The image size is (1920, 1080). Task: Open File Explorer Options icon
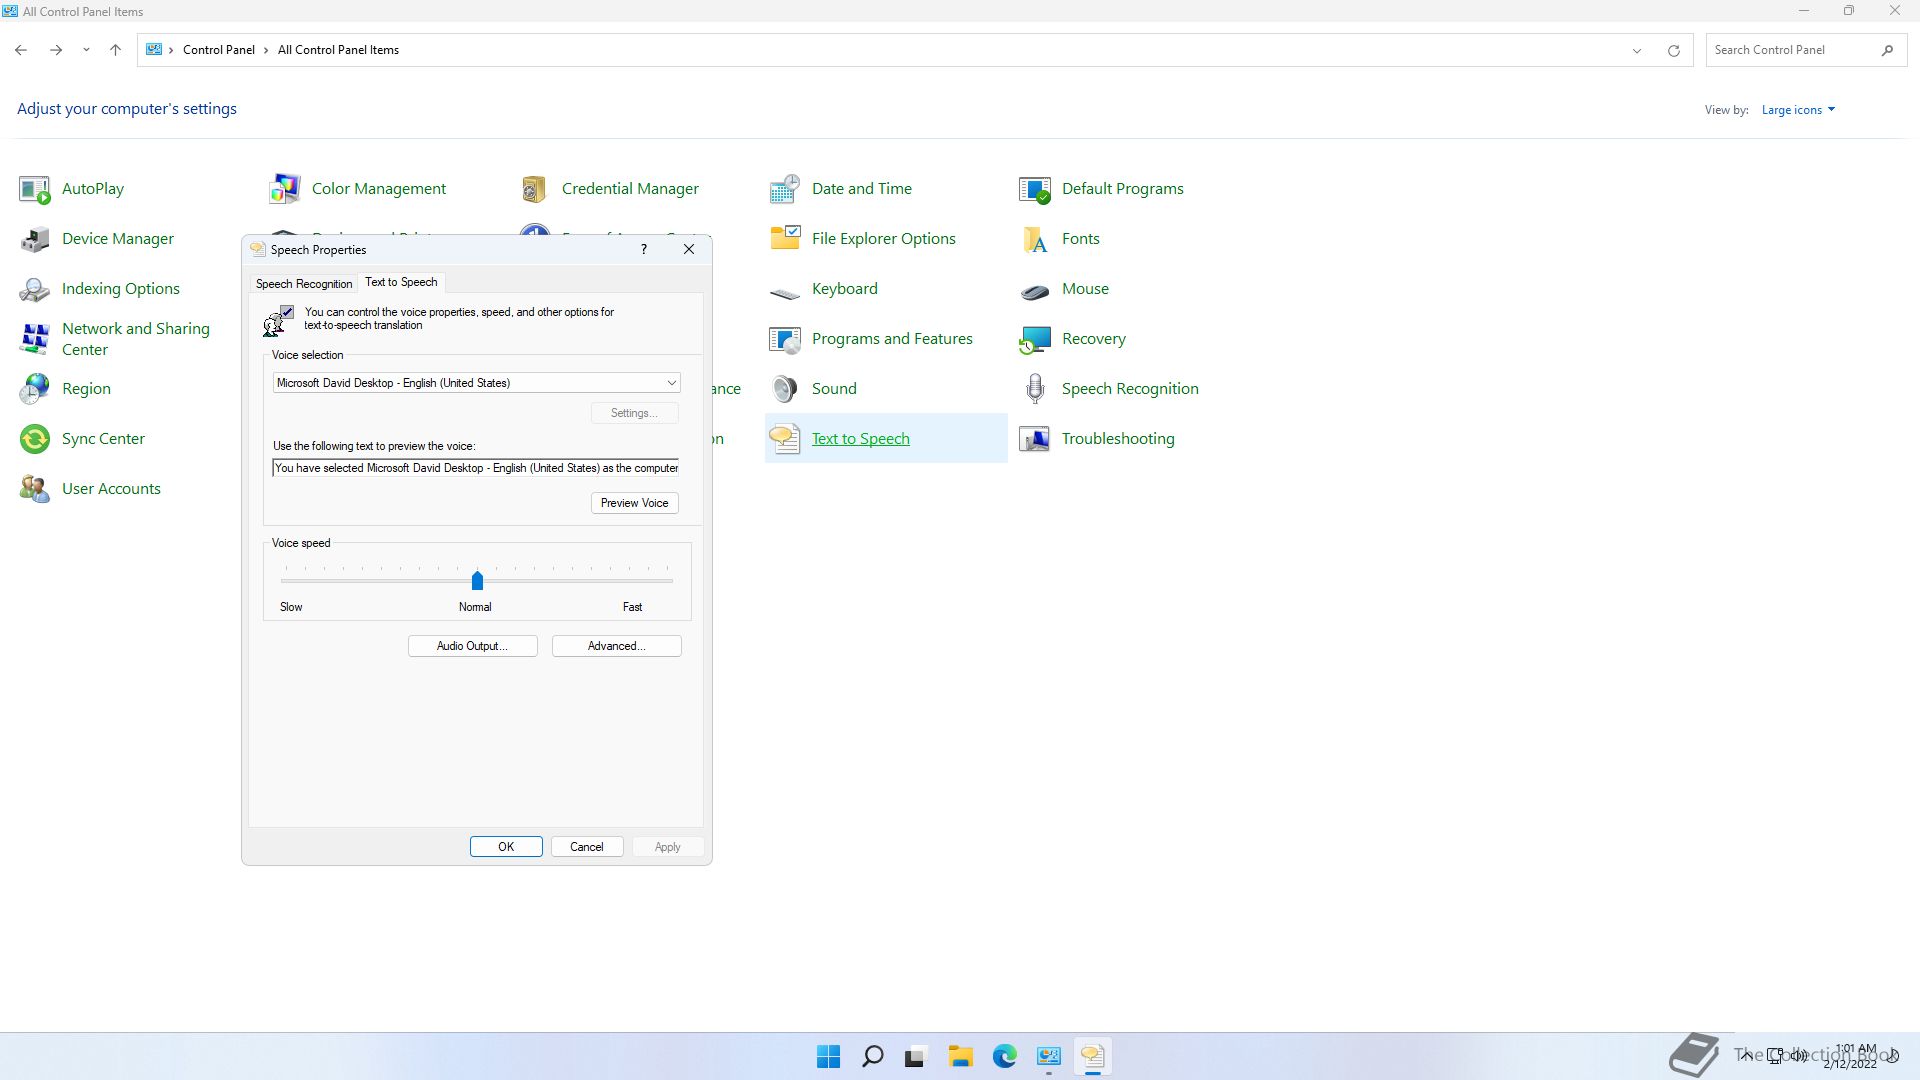(x=785, y=239)
